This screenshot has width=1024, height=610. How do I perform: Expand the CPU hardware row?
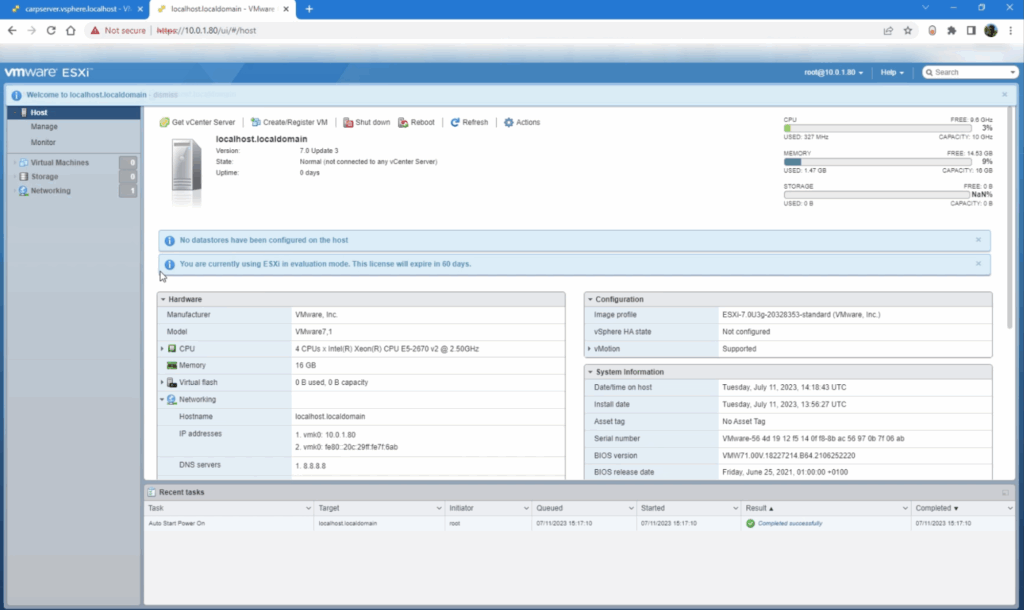162,349
